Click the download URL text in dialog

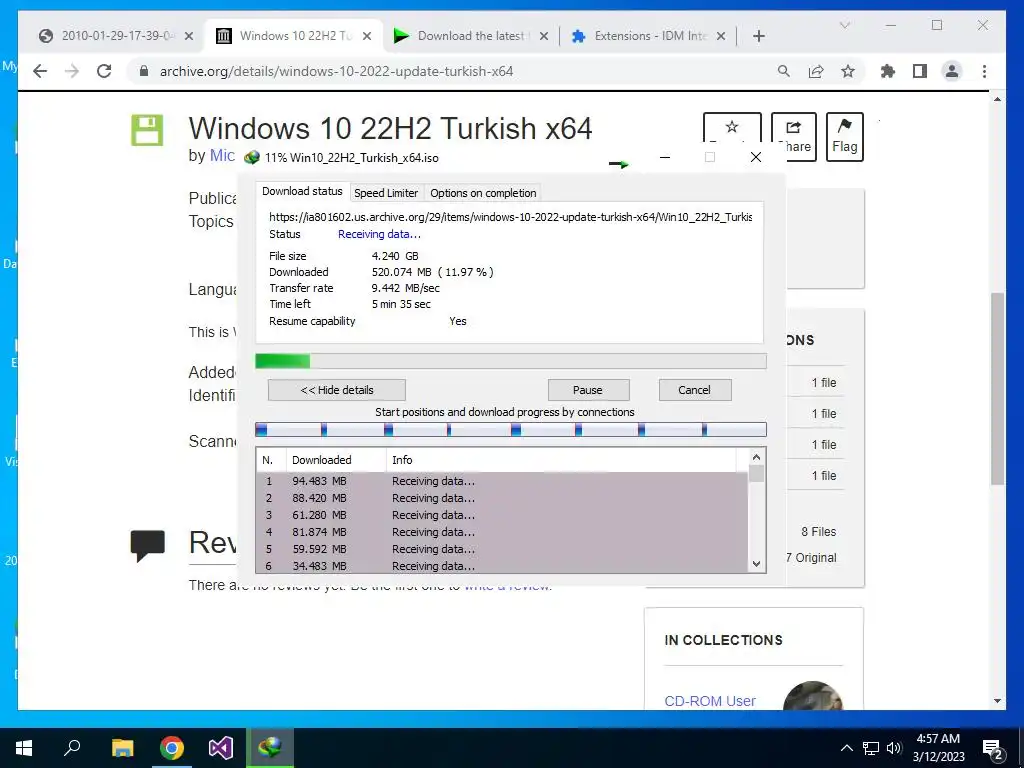pos(510,217)
